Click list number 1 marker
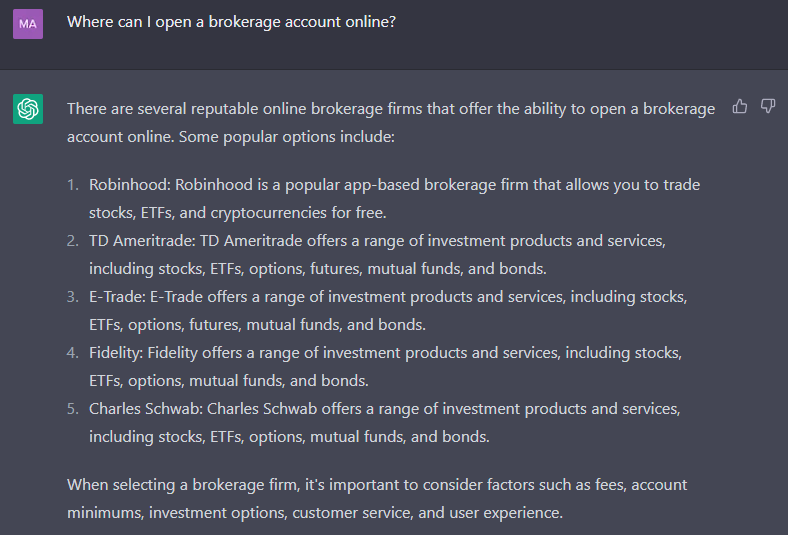788x535 pixels. [73, 185]
